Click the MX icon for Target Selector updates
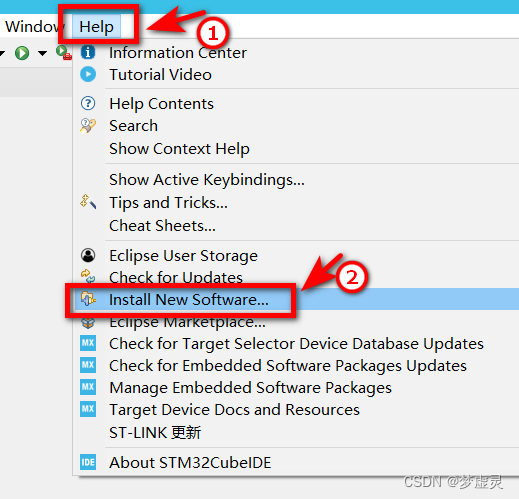 point(88,343)
